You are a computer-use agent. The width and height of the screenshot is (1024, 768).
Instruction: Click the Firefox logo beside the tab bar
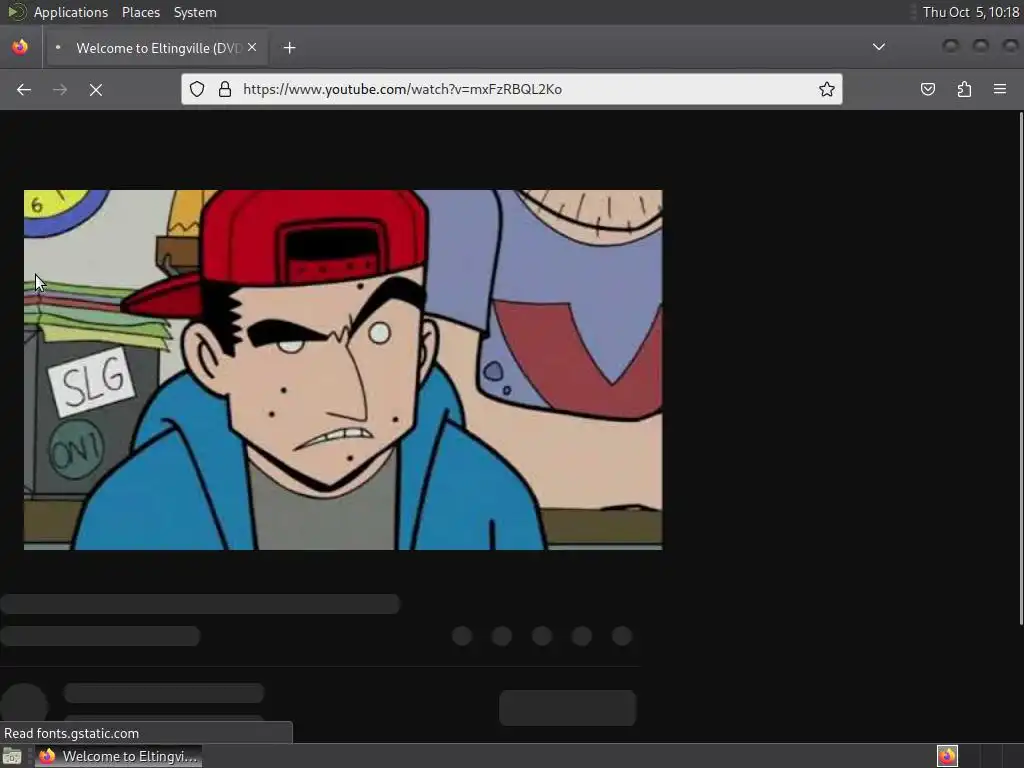(x=20, y=47)
